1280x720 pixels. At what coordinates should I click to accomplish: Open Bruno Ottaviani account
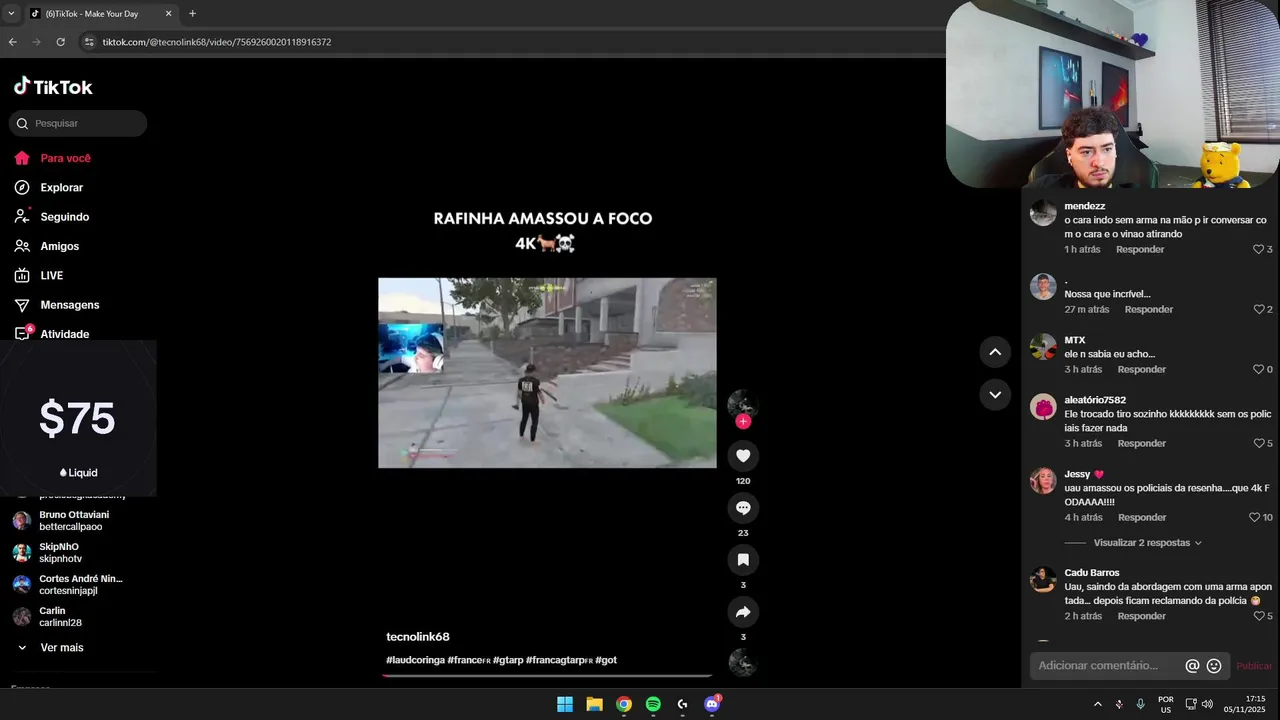68,521
